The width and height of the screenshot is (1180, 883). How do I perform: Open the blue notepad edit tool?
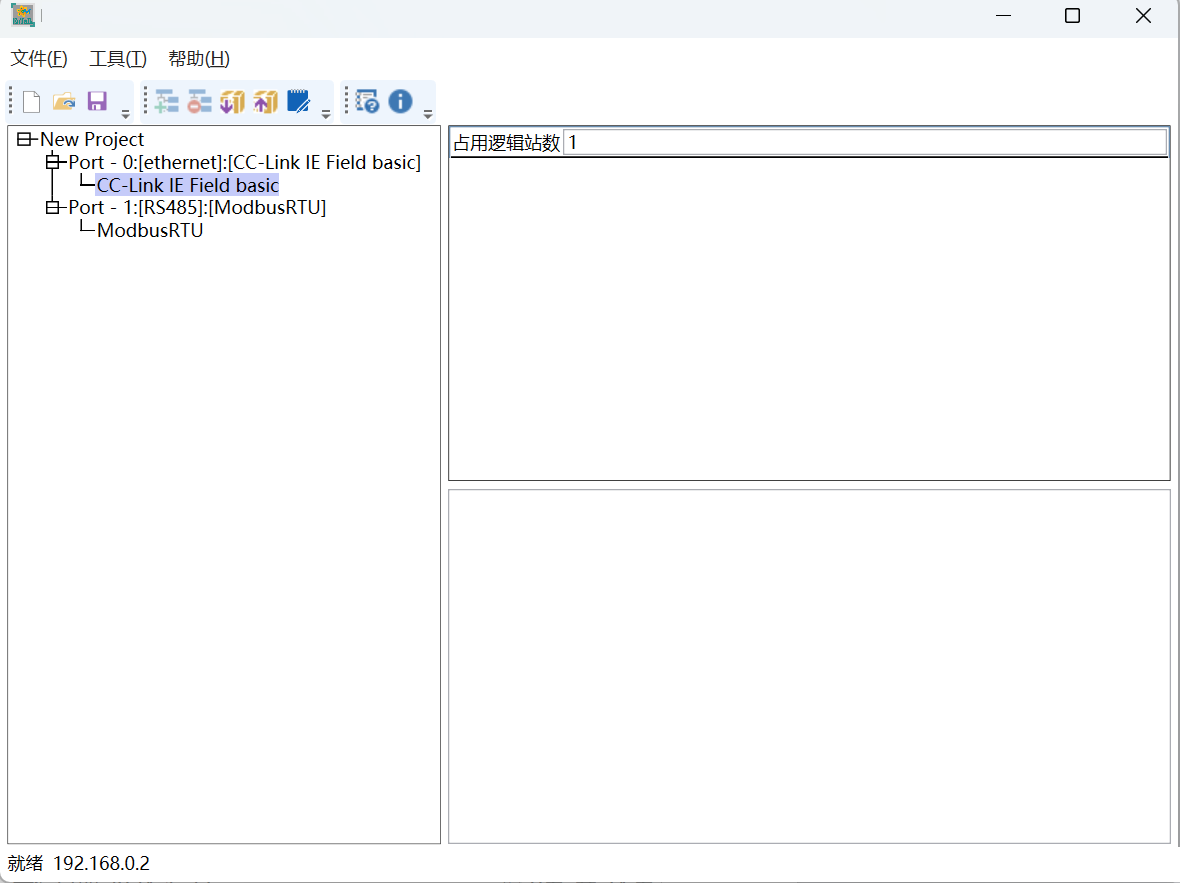tap(299, 101)
